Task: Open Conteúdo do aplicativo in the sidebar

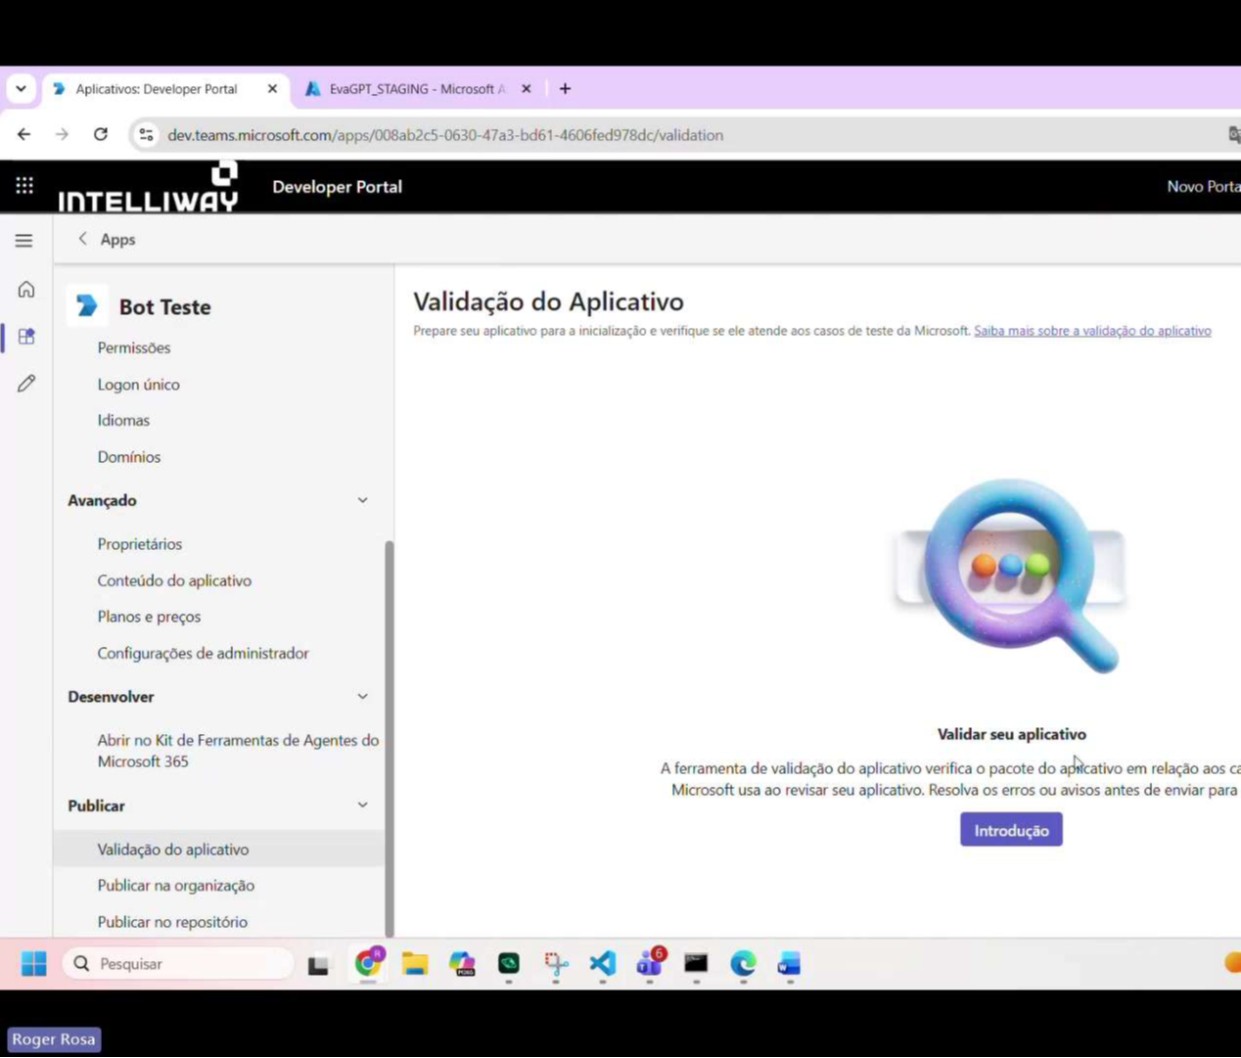Action: (x=174, y=580)
